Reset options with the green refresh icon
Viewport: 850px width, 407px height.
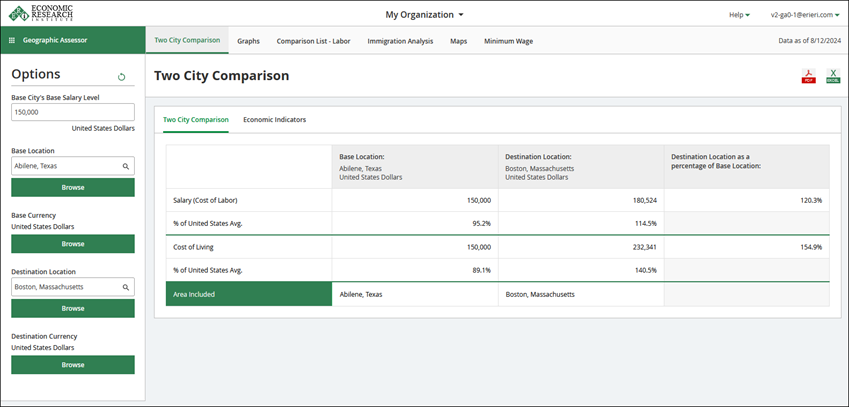(x=121, y=77)
